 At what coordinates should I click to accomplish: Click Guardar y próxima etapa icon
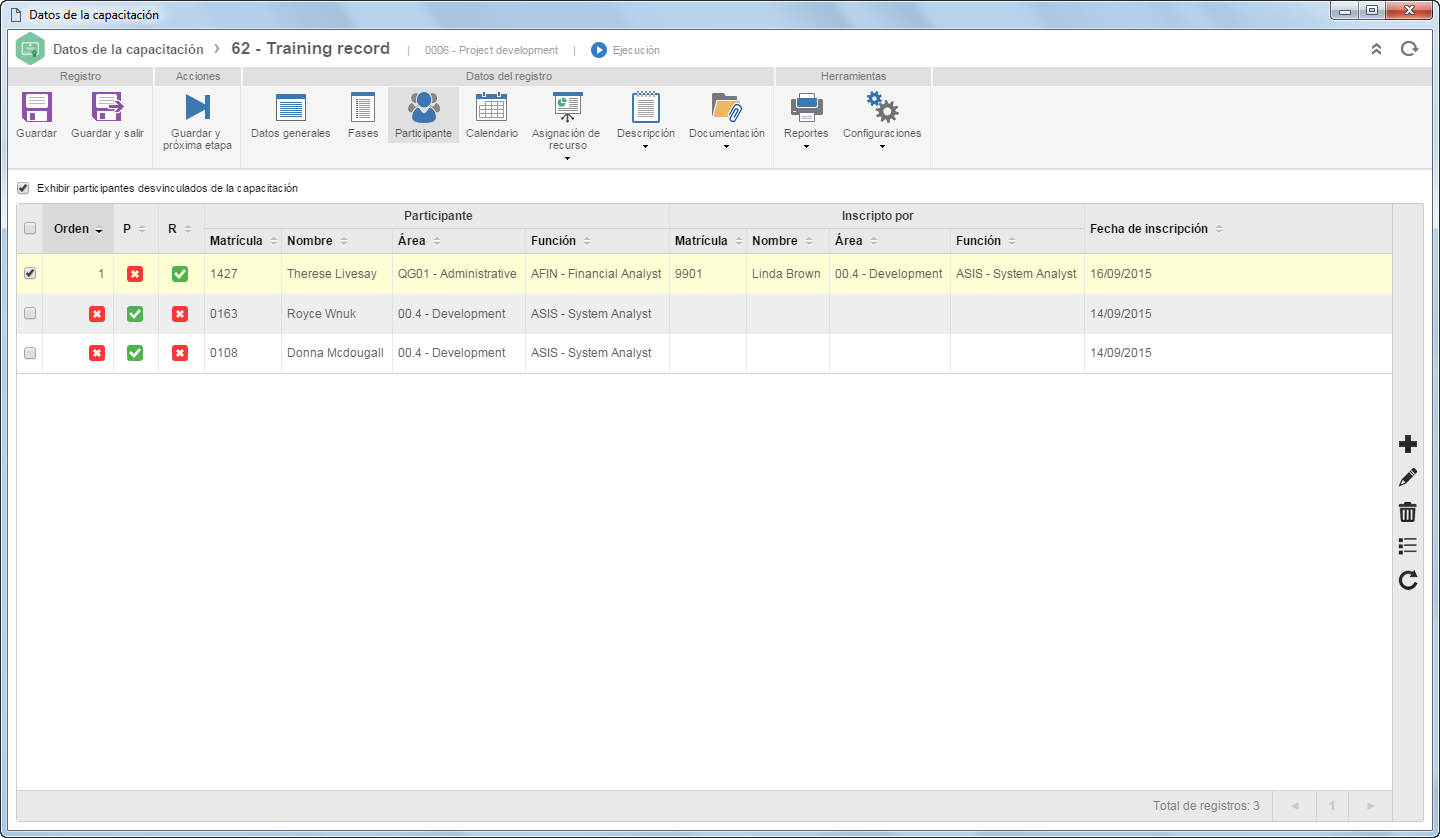pyautogui.click(x=197, y=107)
